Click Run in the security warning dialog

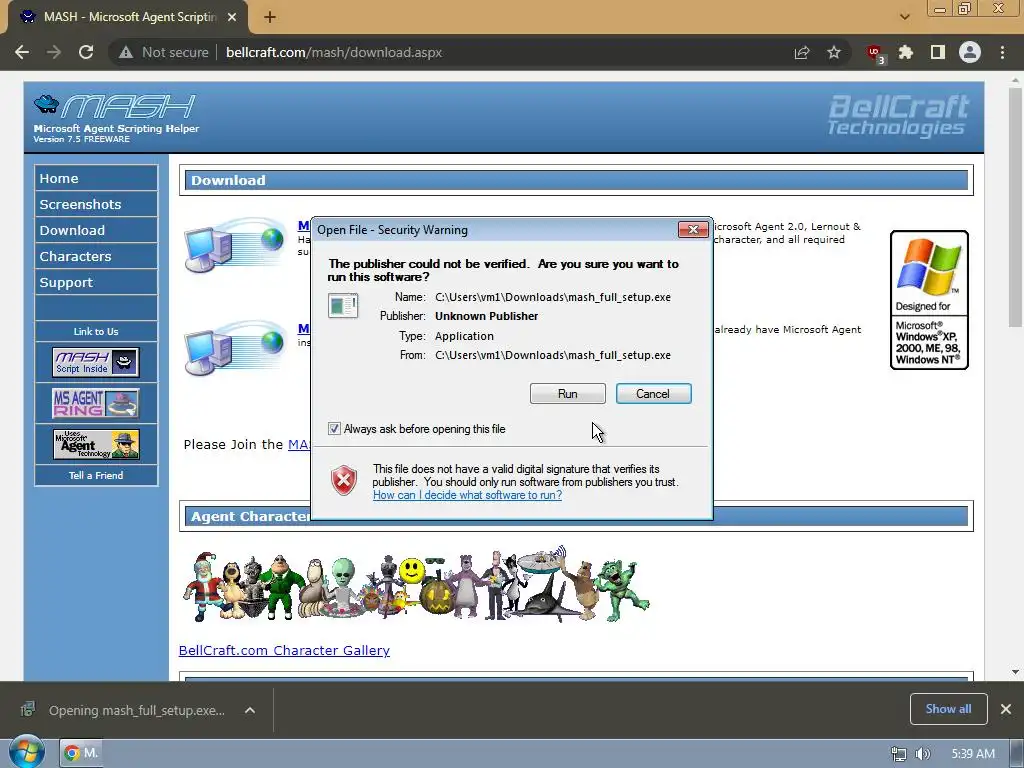pyautogui.click(x=568, y=394)
